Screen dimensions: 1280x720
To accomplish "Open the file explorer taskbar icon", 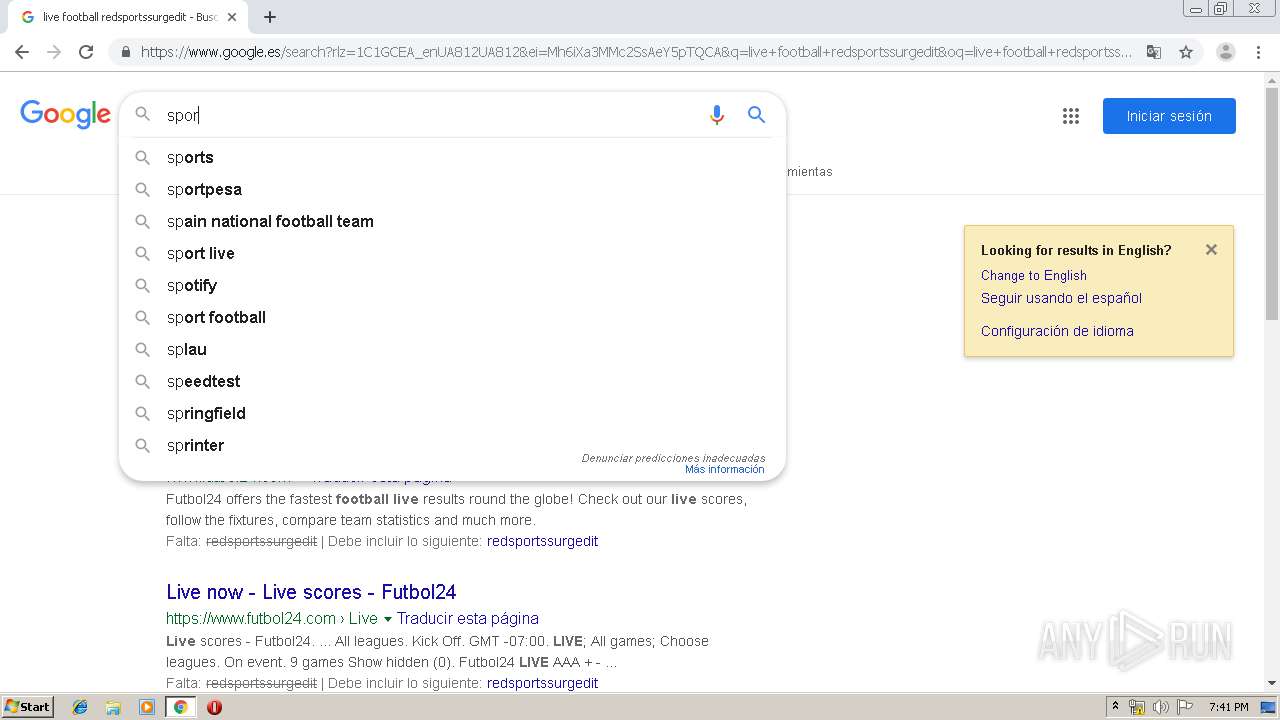I will (113, 707).
